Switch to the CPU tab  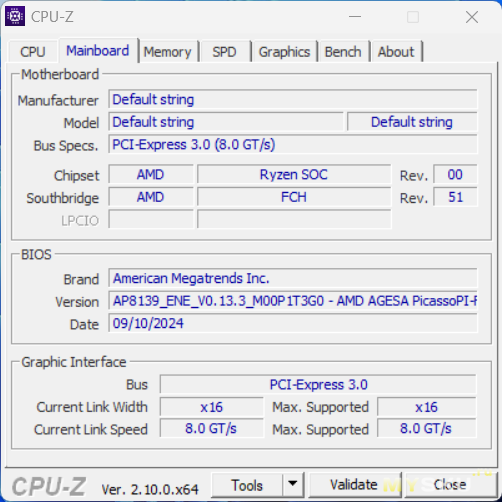pos(33,52)
